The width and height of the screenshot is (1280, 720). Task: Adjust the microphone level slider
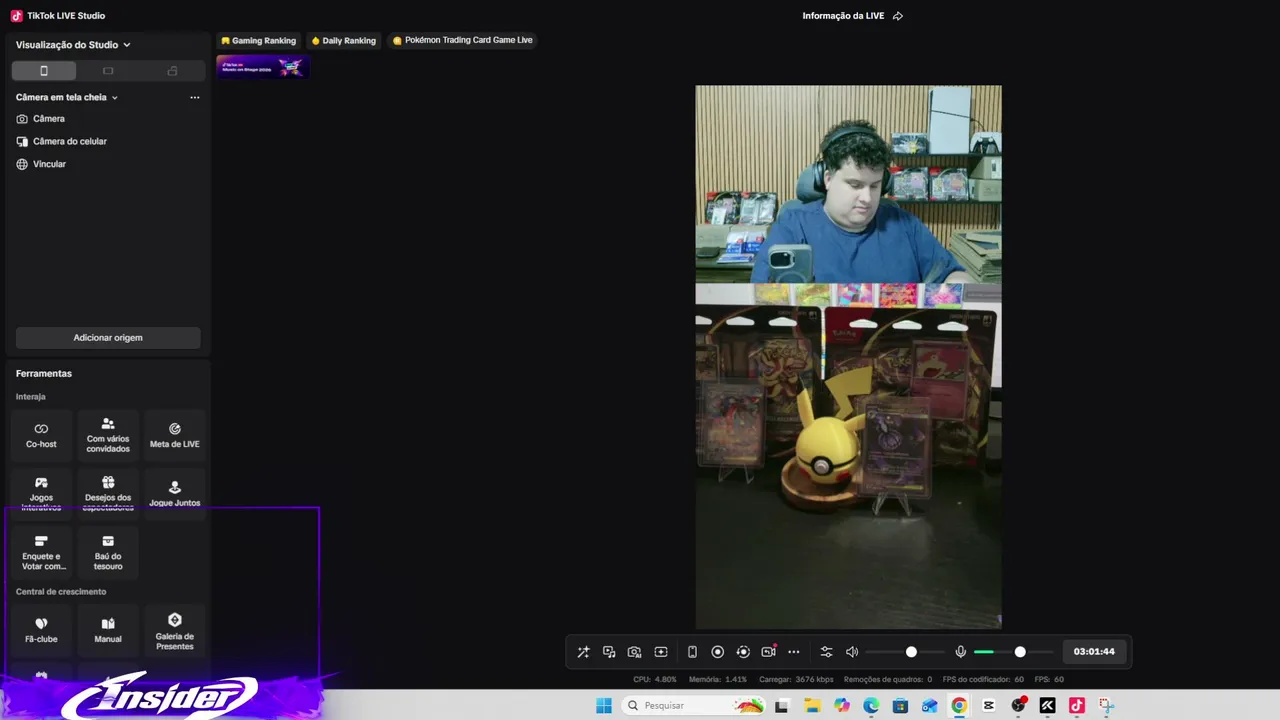[x=1013, y=652]
